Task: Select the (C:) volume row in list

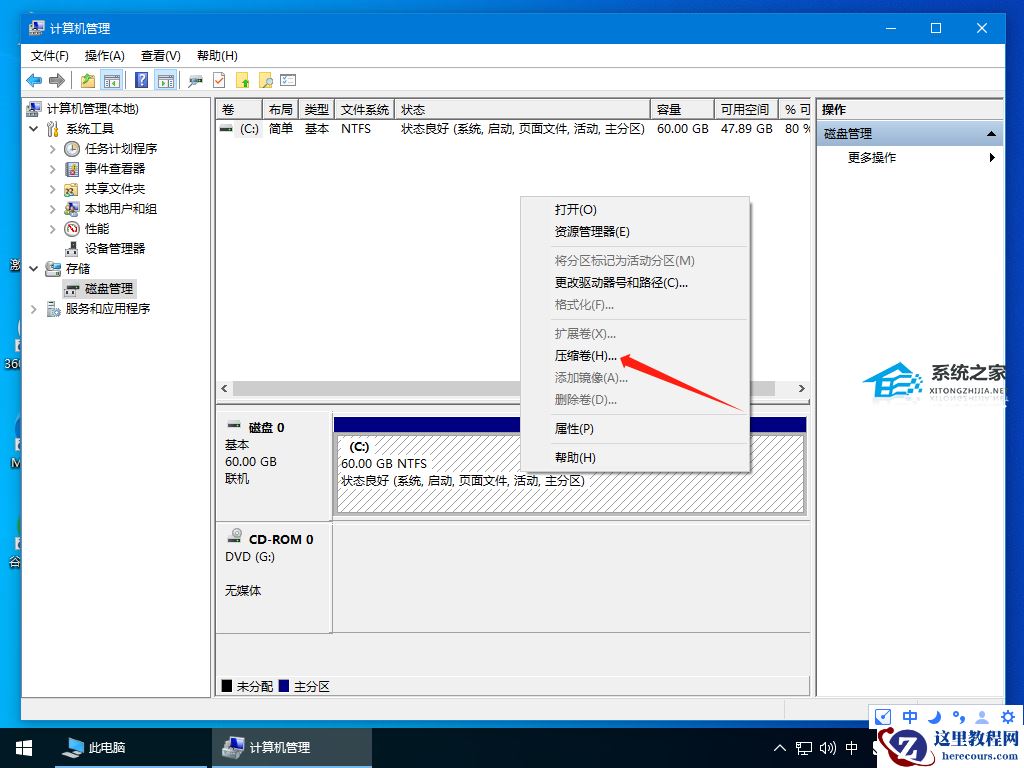Action: (x=513, y=129)
